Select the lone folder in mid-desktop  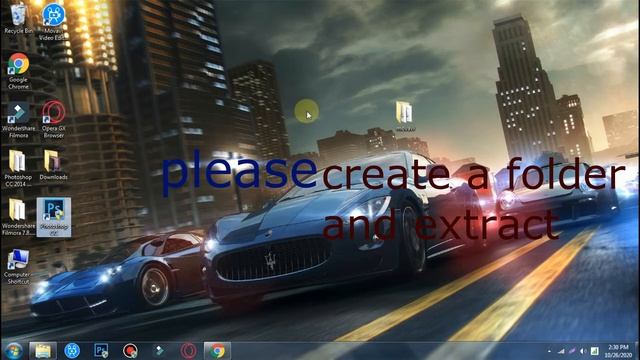click(404, 116)
